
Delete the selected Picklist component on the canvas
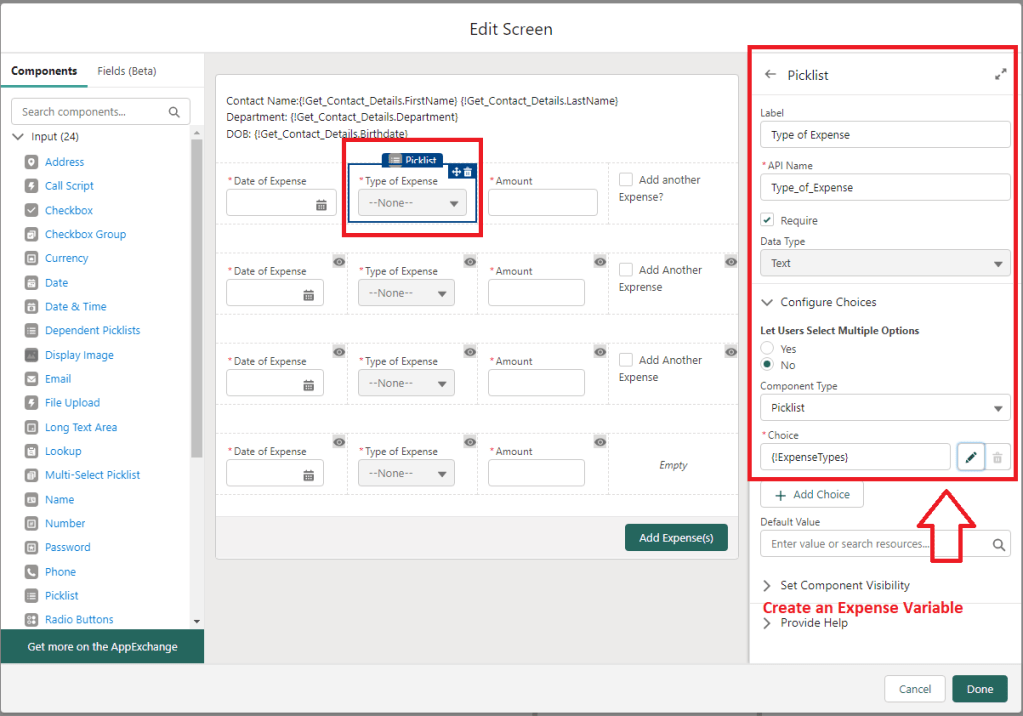tap(468, 172)
